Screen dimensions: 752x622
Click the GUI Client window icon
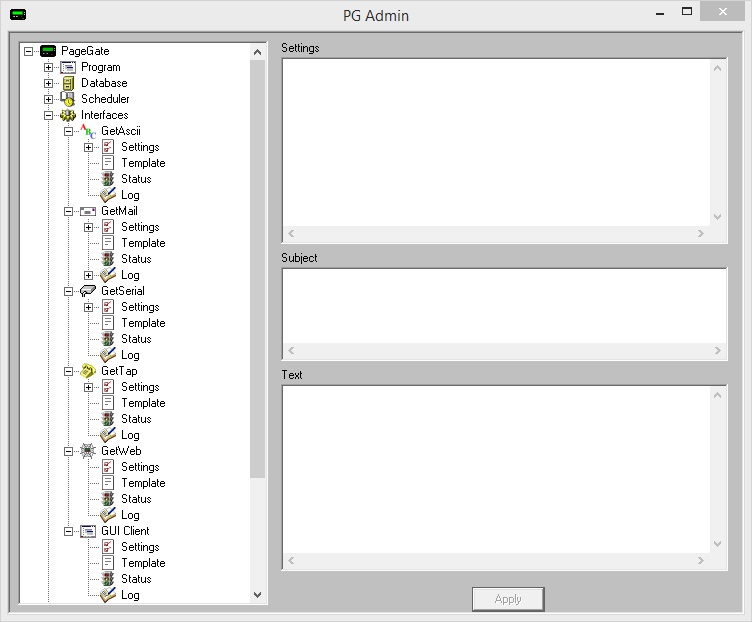coord(88,531)
